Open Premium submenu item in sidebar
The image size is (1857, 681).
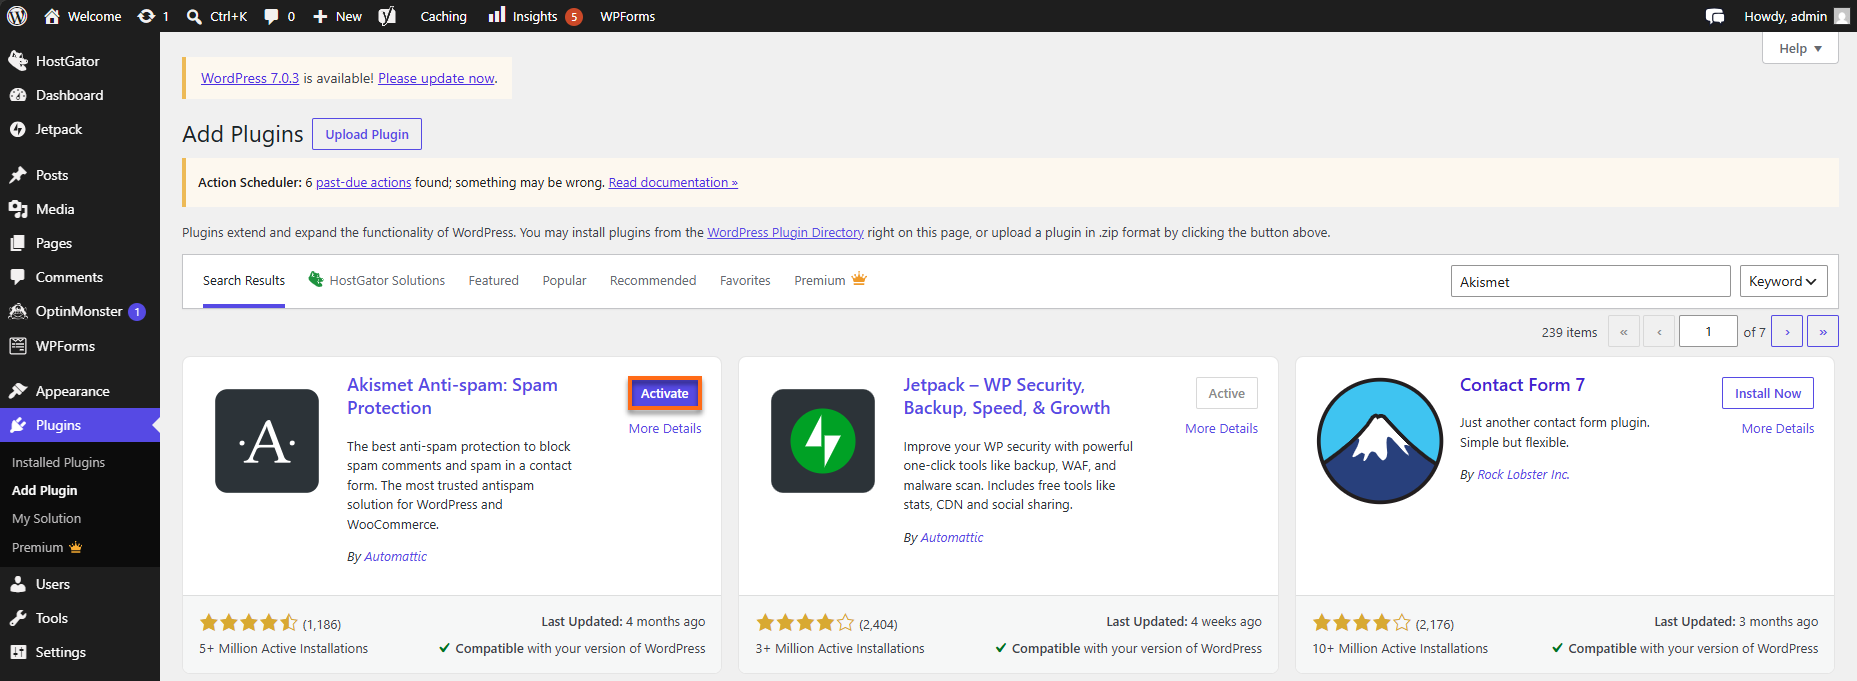47,547
